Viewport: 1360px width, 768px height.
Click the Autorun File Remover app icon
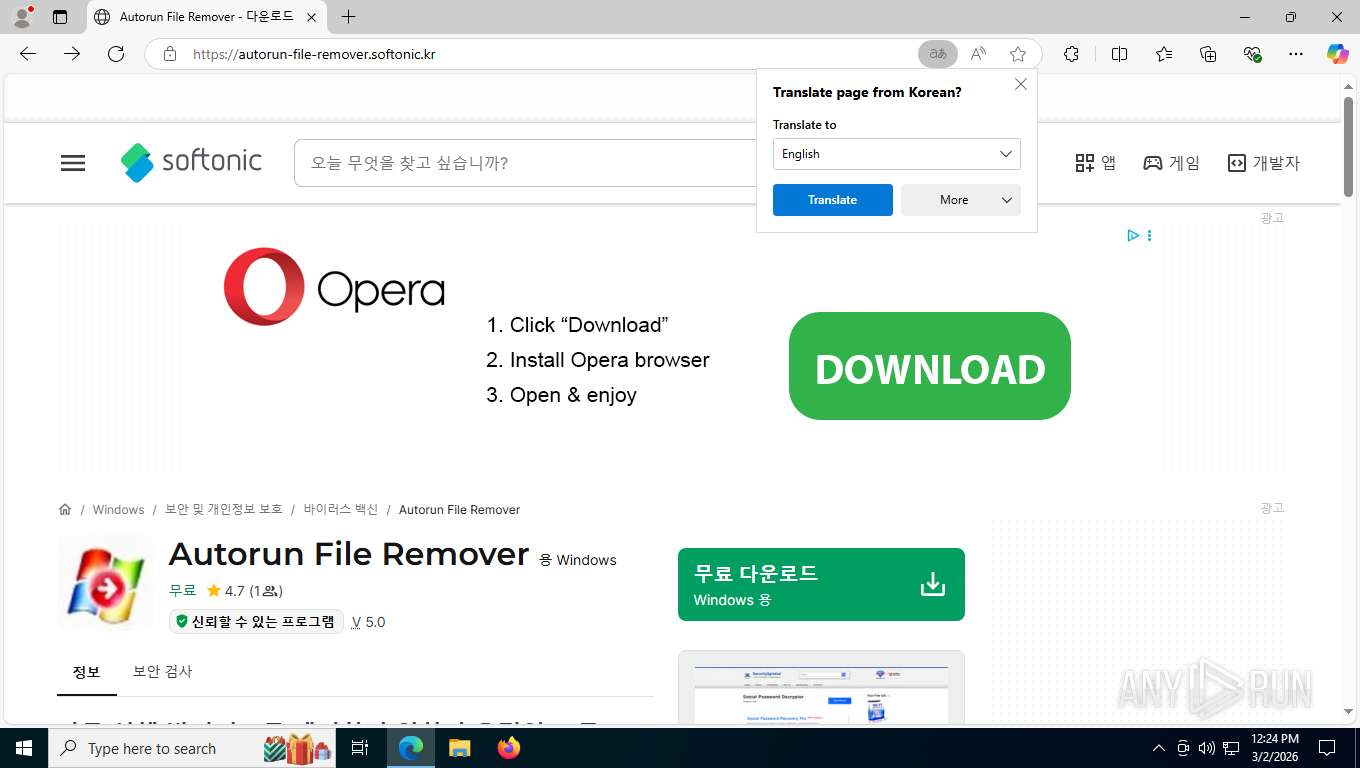coord(105,584)
